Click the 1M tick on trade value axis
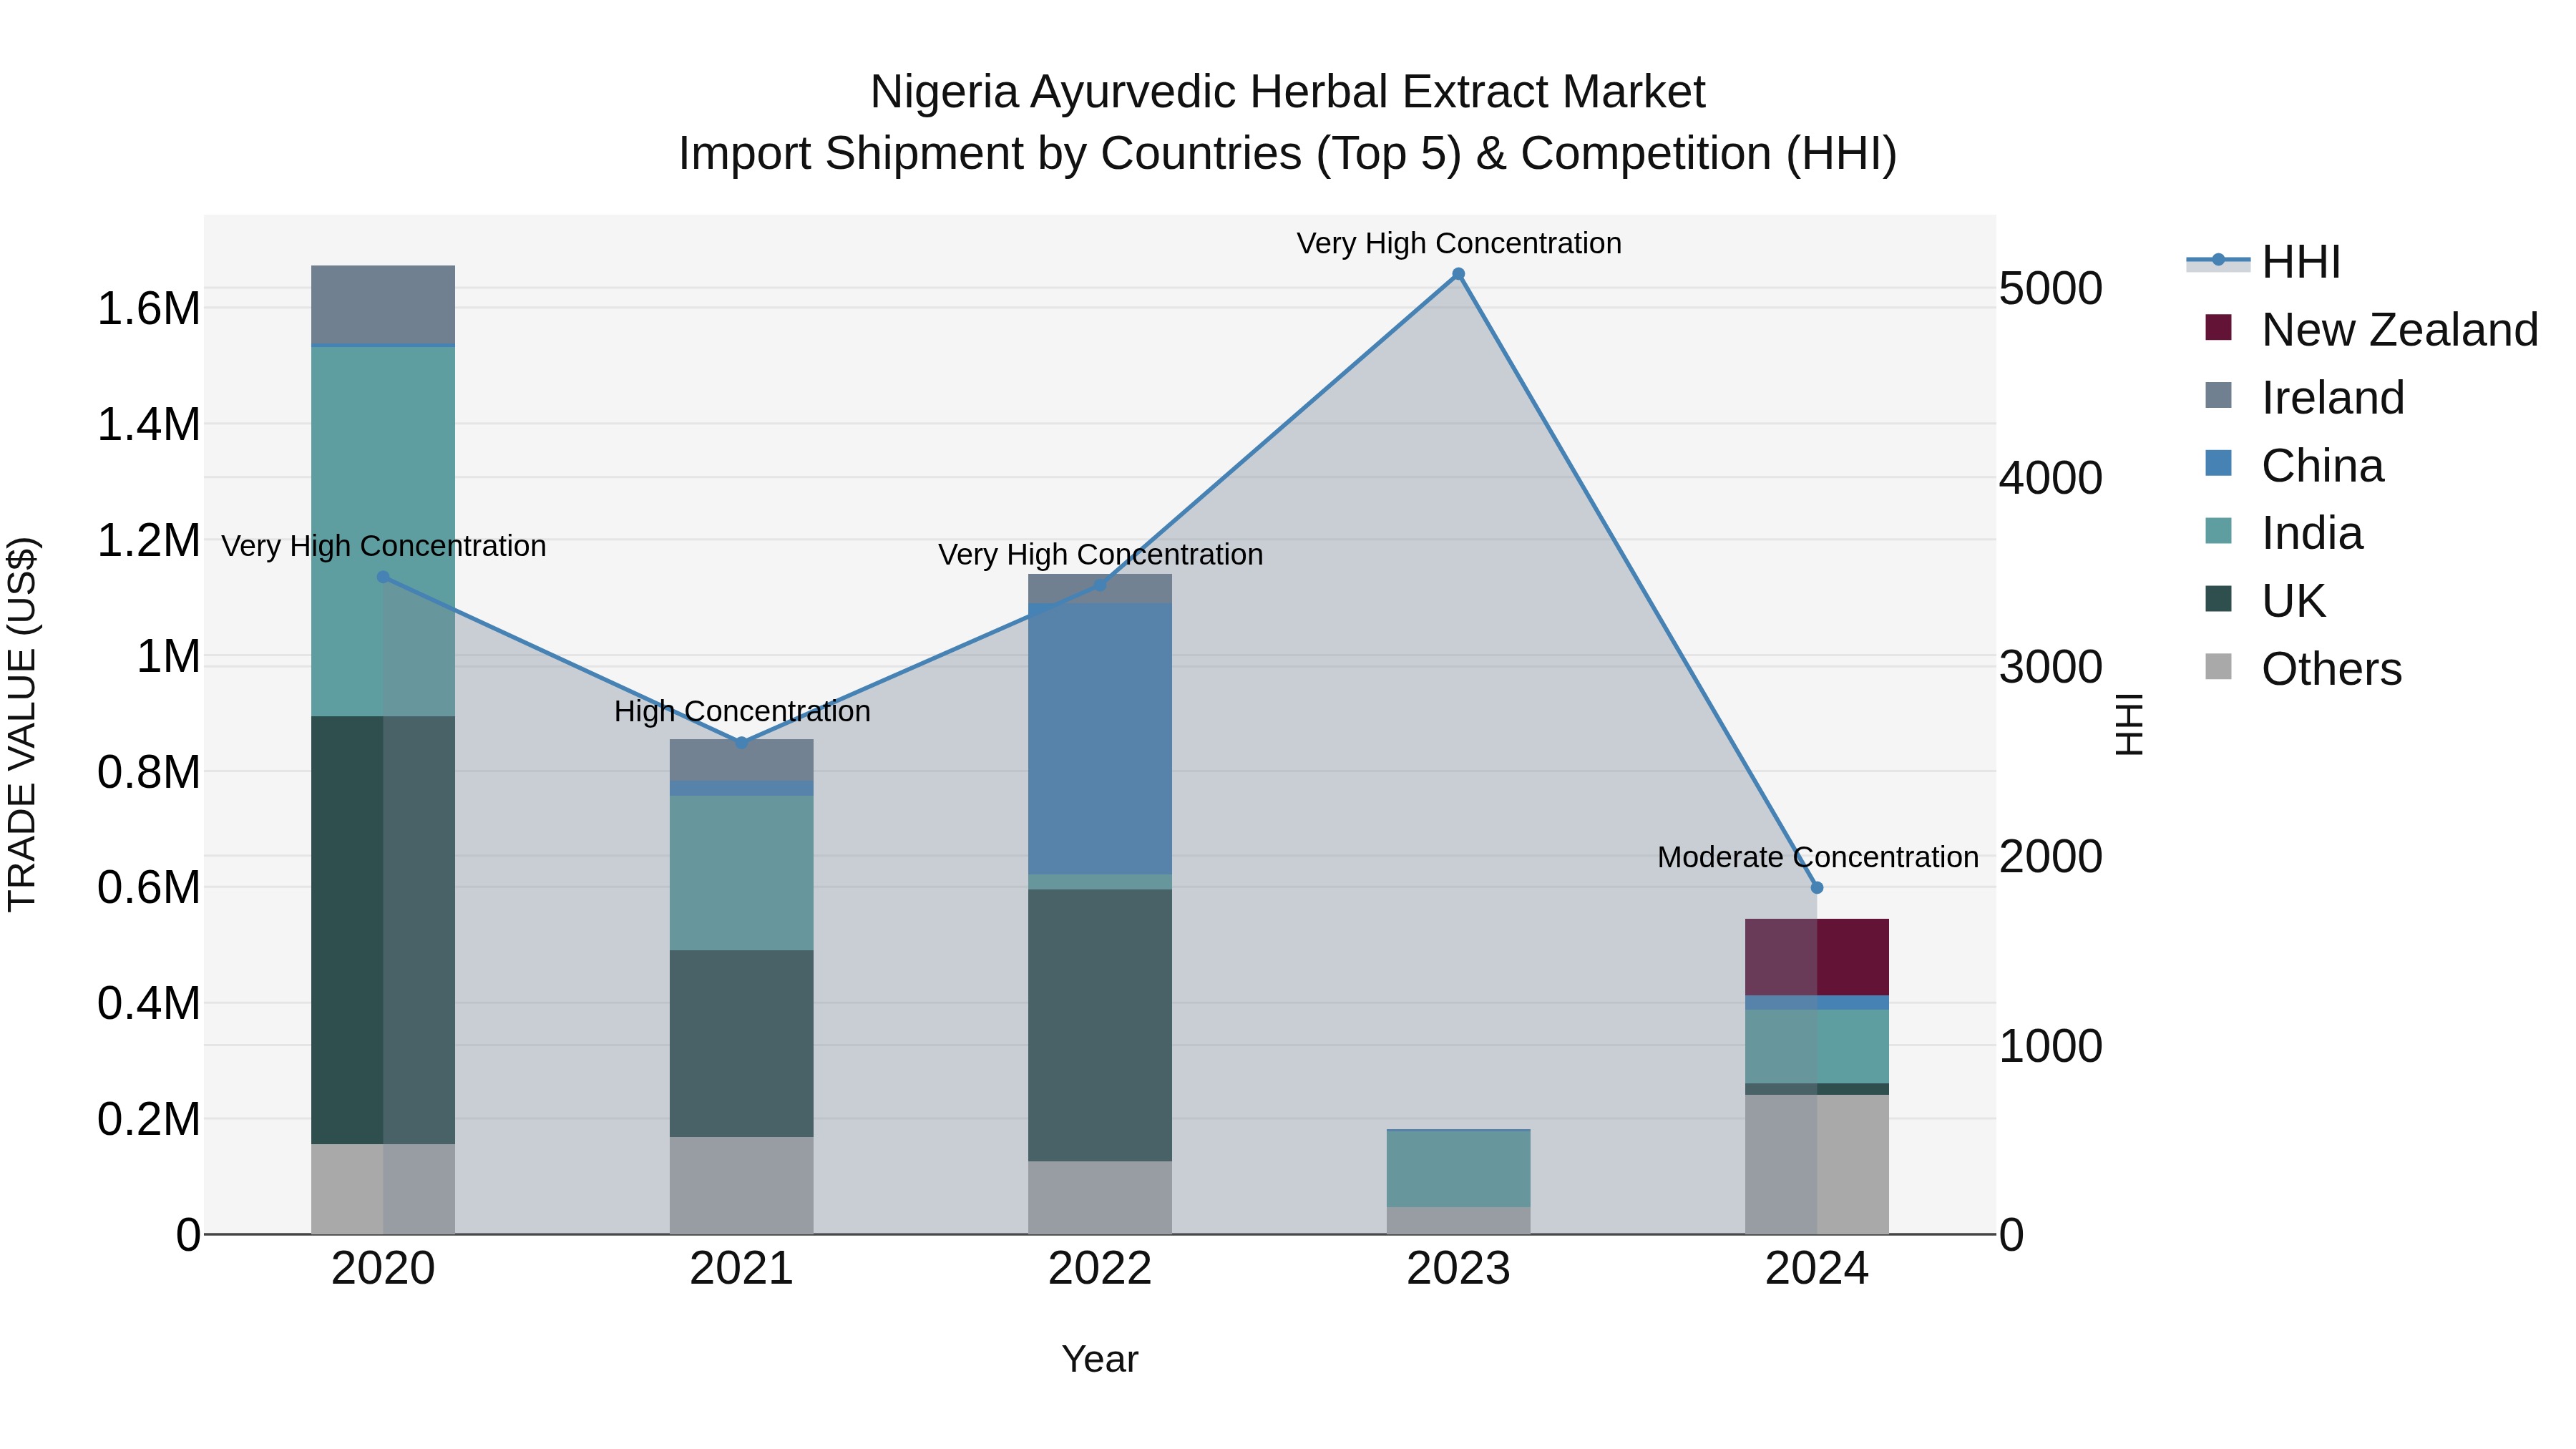Viewport: 2576px width, 1449px height. coord(168,657)
